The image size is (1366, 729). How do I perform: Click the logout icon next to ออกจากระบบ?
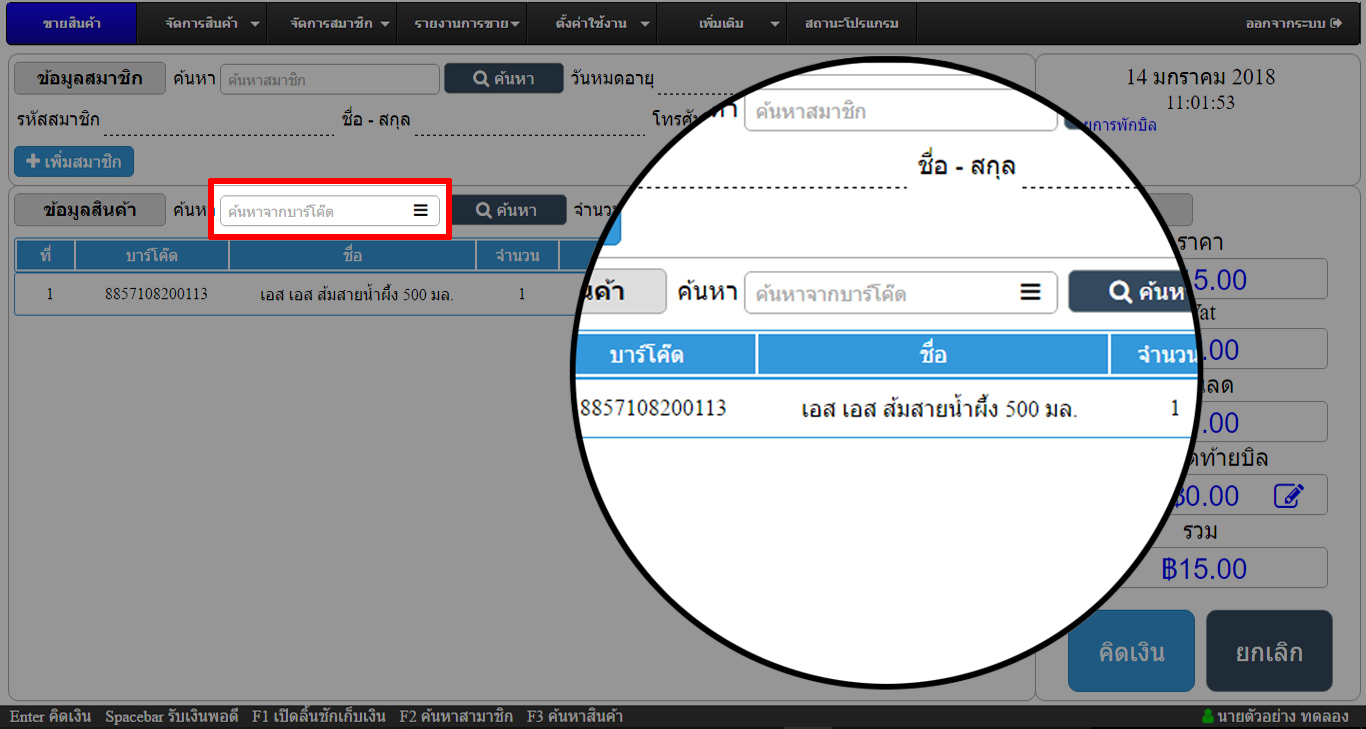1335,23
